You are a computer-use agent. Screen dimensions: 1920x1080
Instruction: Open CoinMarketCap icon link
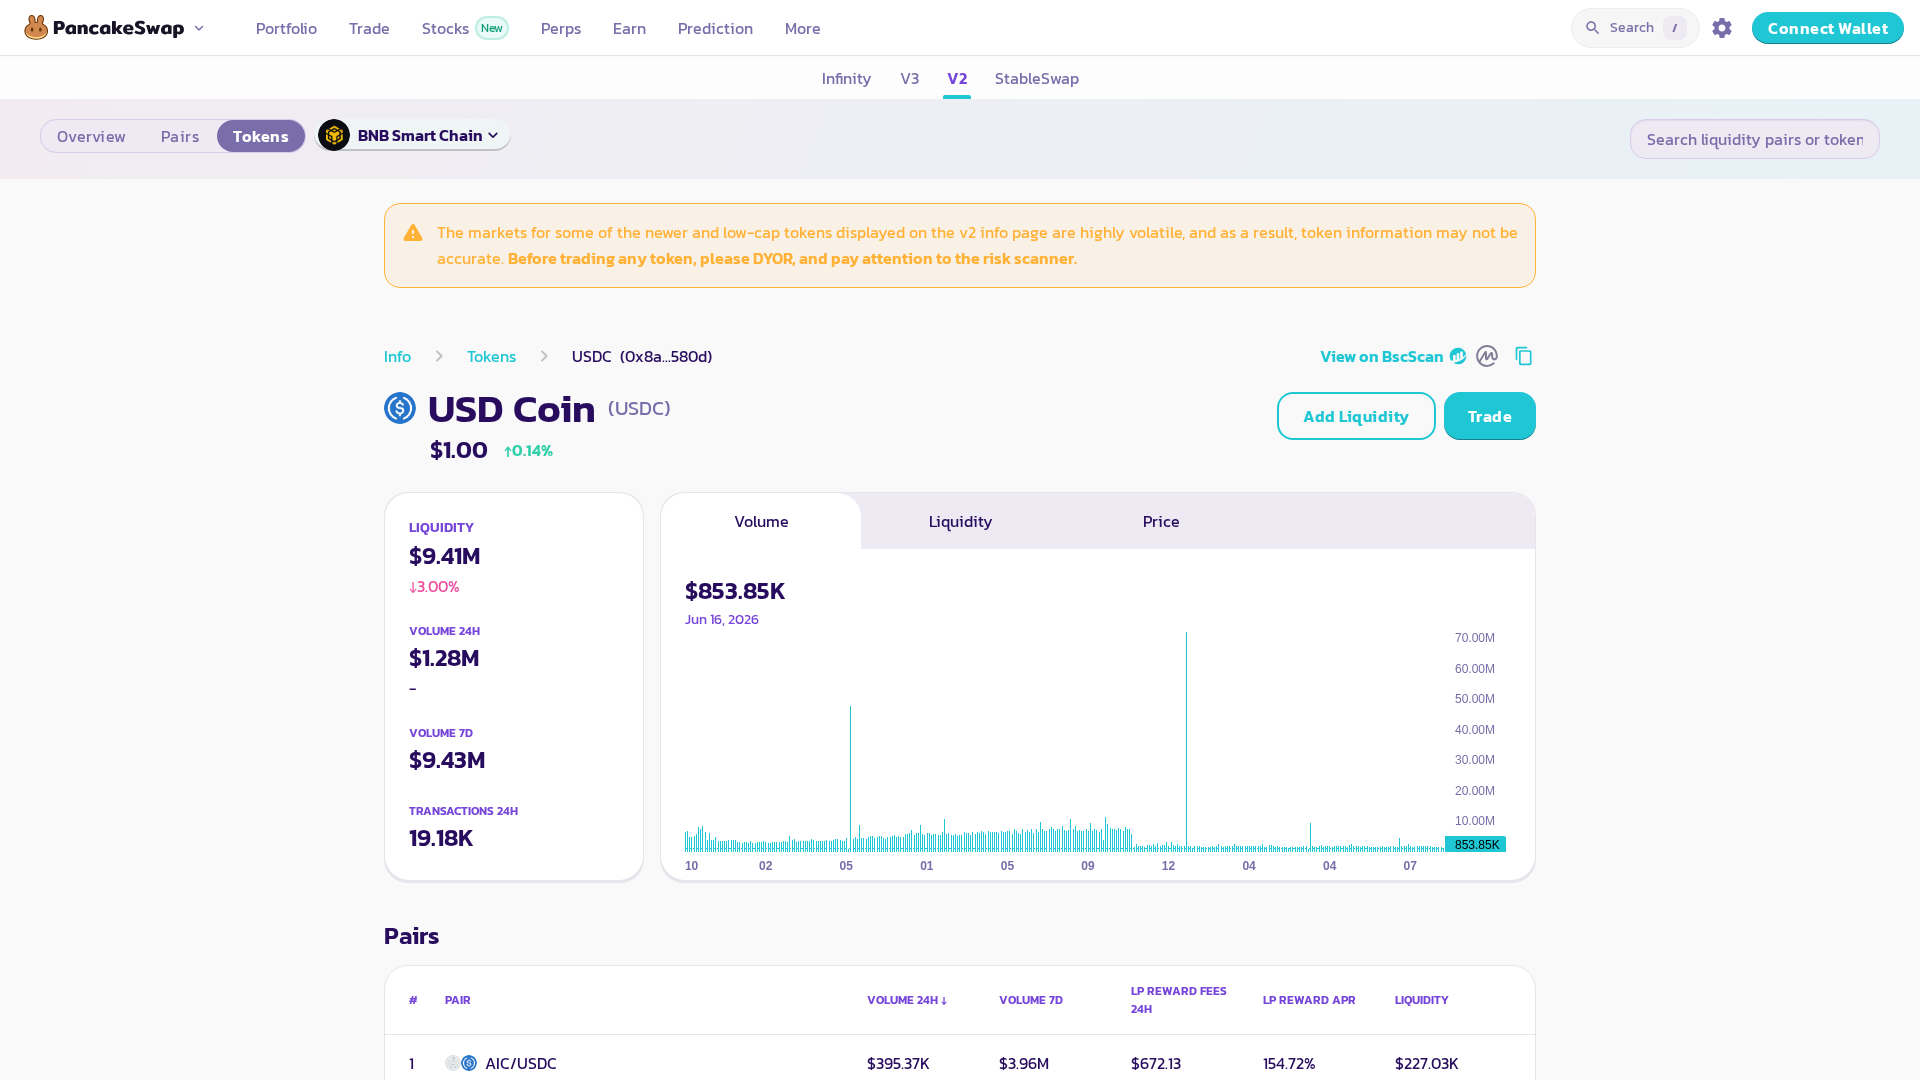tap(1487, 356)
